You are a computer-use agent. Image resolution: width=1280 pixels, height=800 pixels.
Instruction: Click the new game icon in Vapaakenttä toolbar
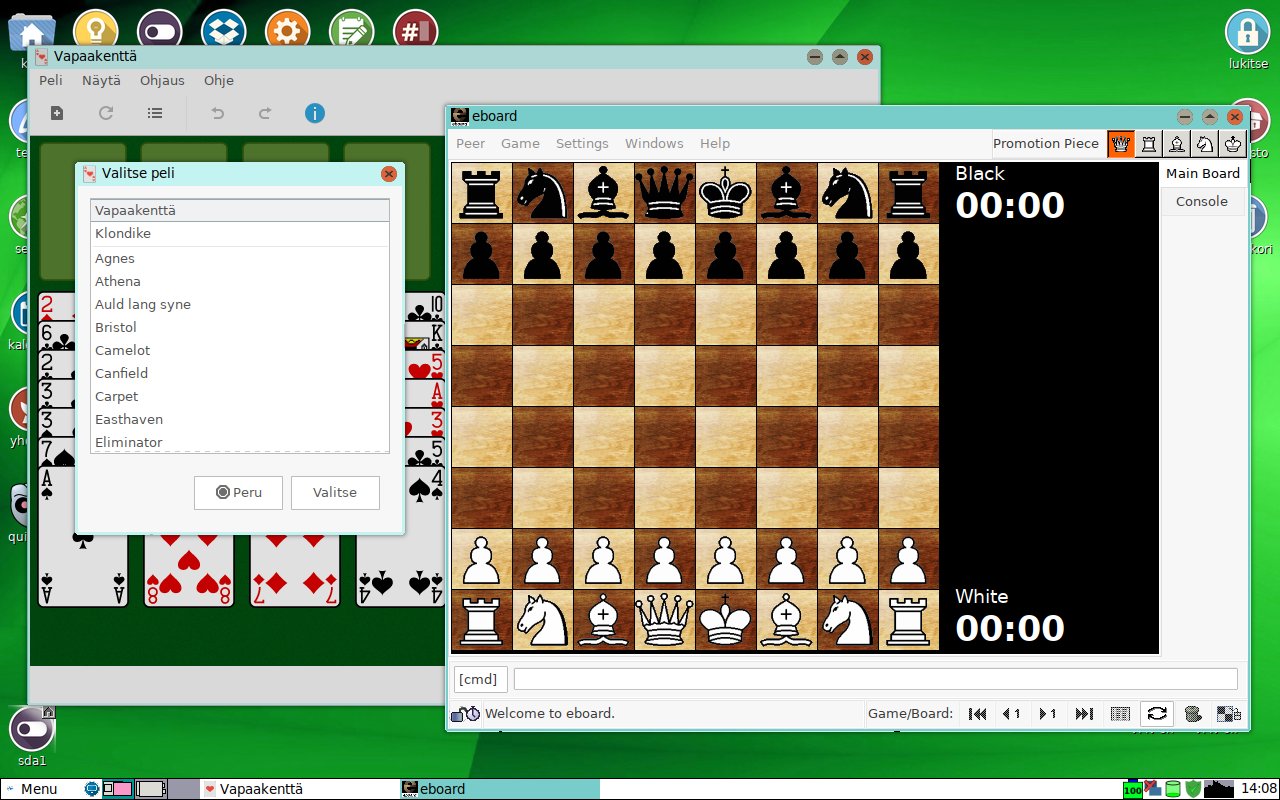pos(57,113)
